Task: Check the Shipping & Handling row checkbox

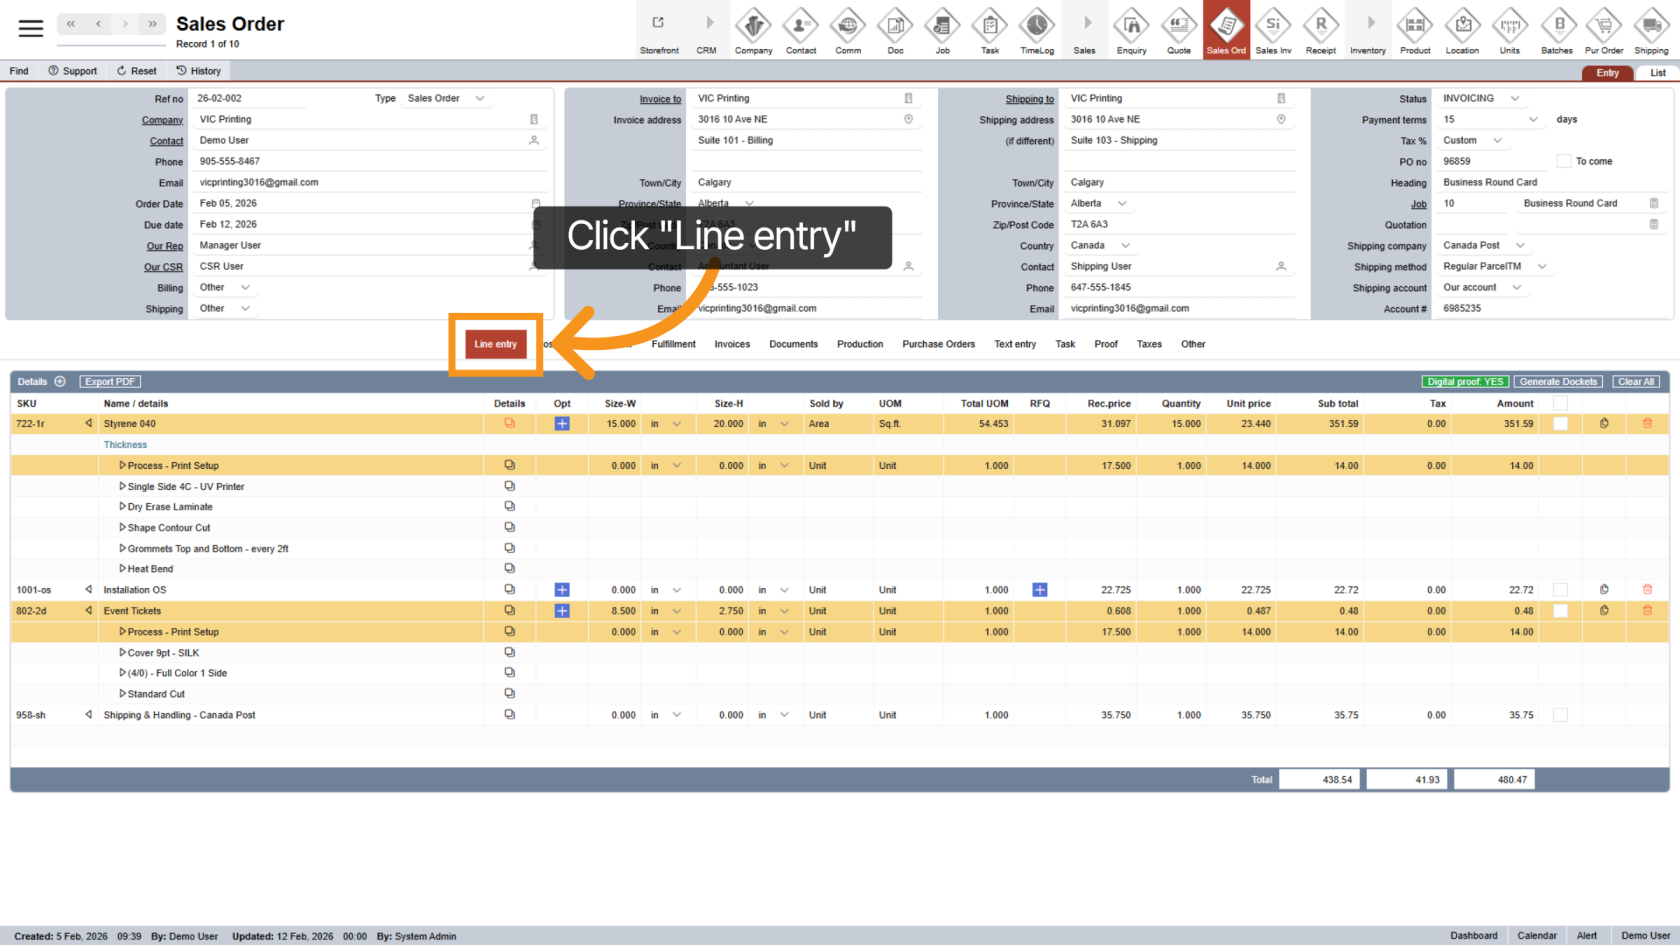Action: click(x=1560, y=715)
